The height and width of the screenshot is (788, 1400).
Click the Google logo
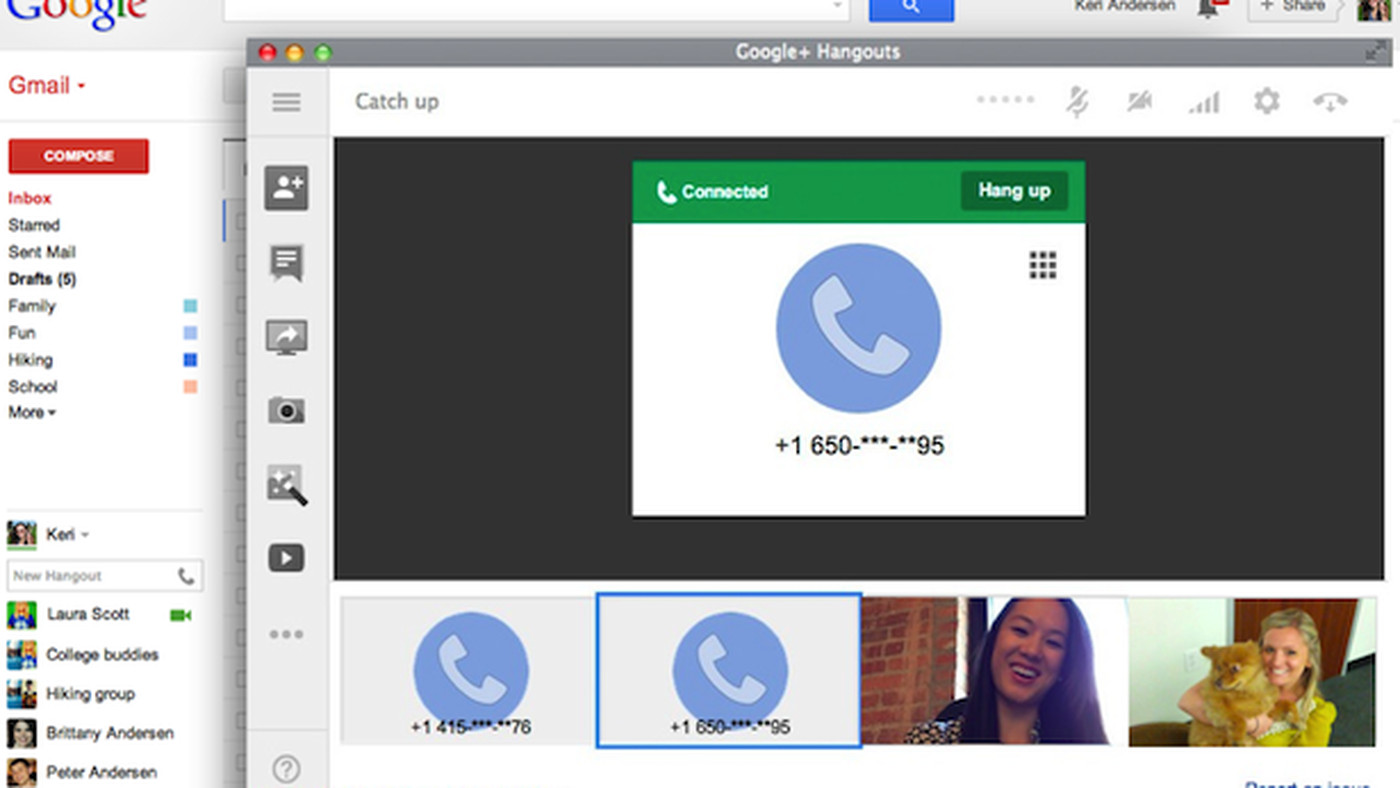pyautogui.click(x=76, y=12)
